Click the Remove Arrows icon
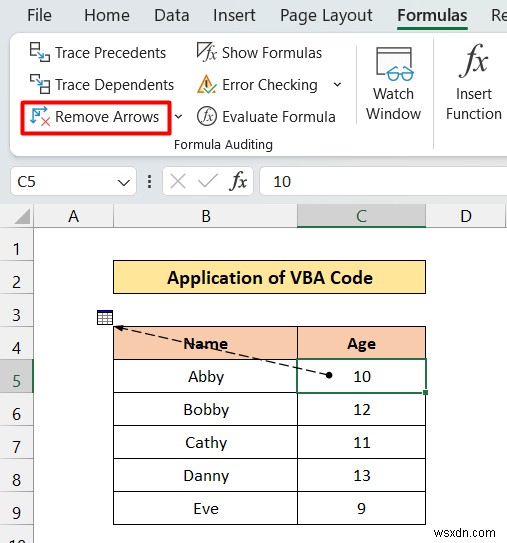This screenshot has width=507, height=543. (x=40, y=116)
